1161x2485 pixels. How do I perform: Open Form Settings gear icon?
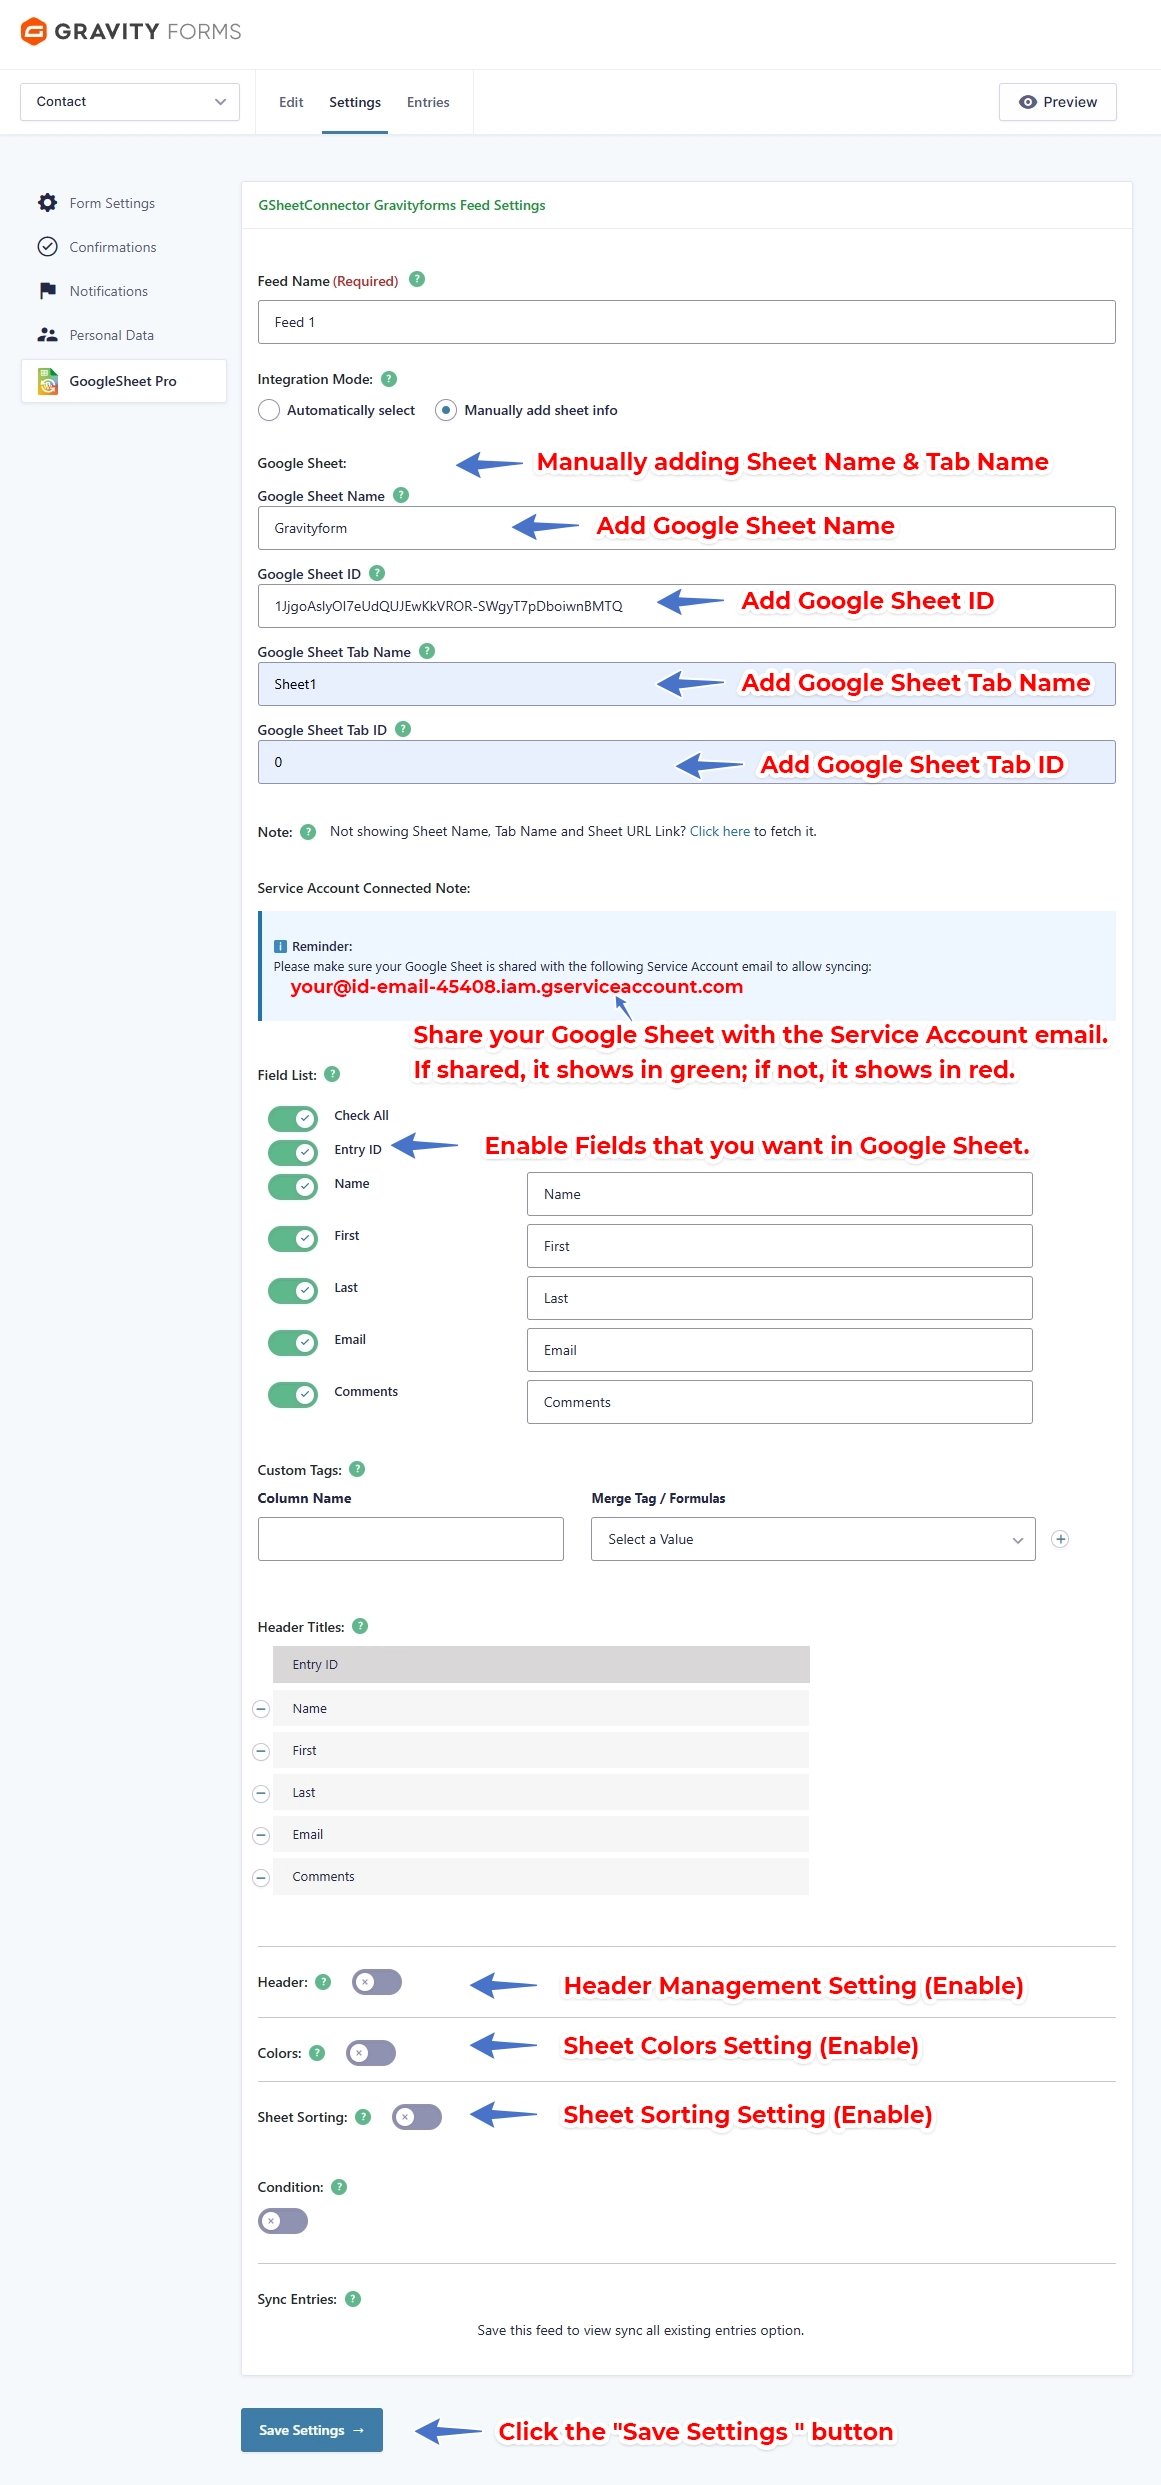[47, 203]
